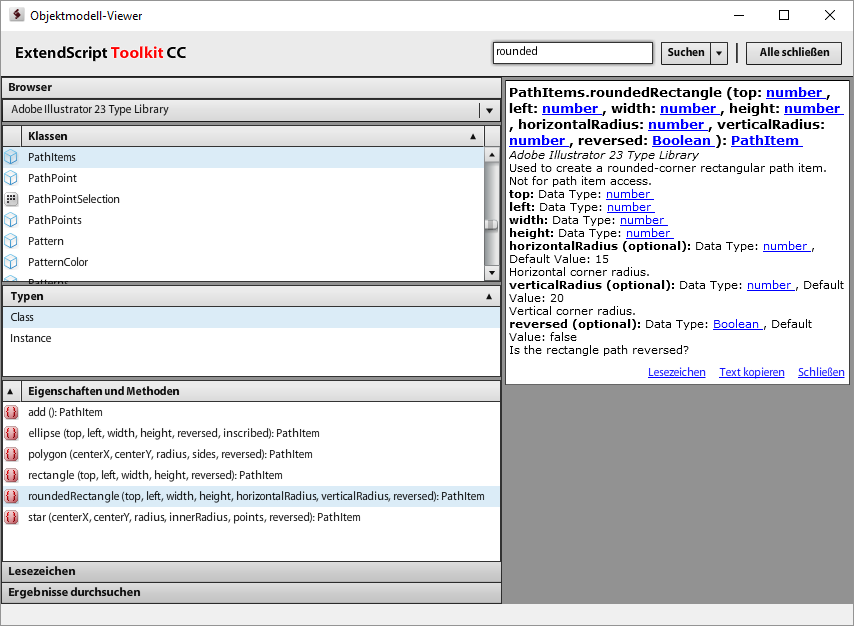The height and width of the screenshot is (626, 854).
Task: Click the ExtendScript app icon in title bar
Action: pyautogui.click(x=17, y=15)
